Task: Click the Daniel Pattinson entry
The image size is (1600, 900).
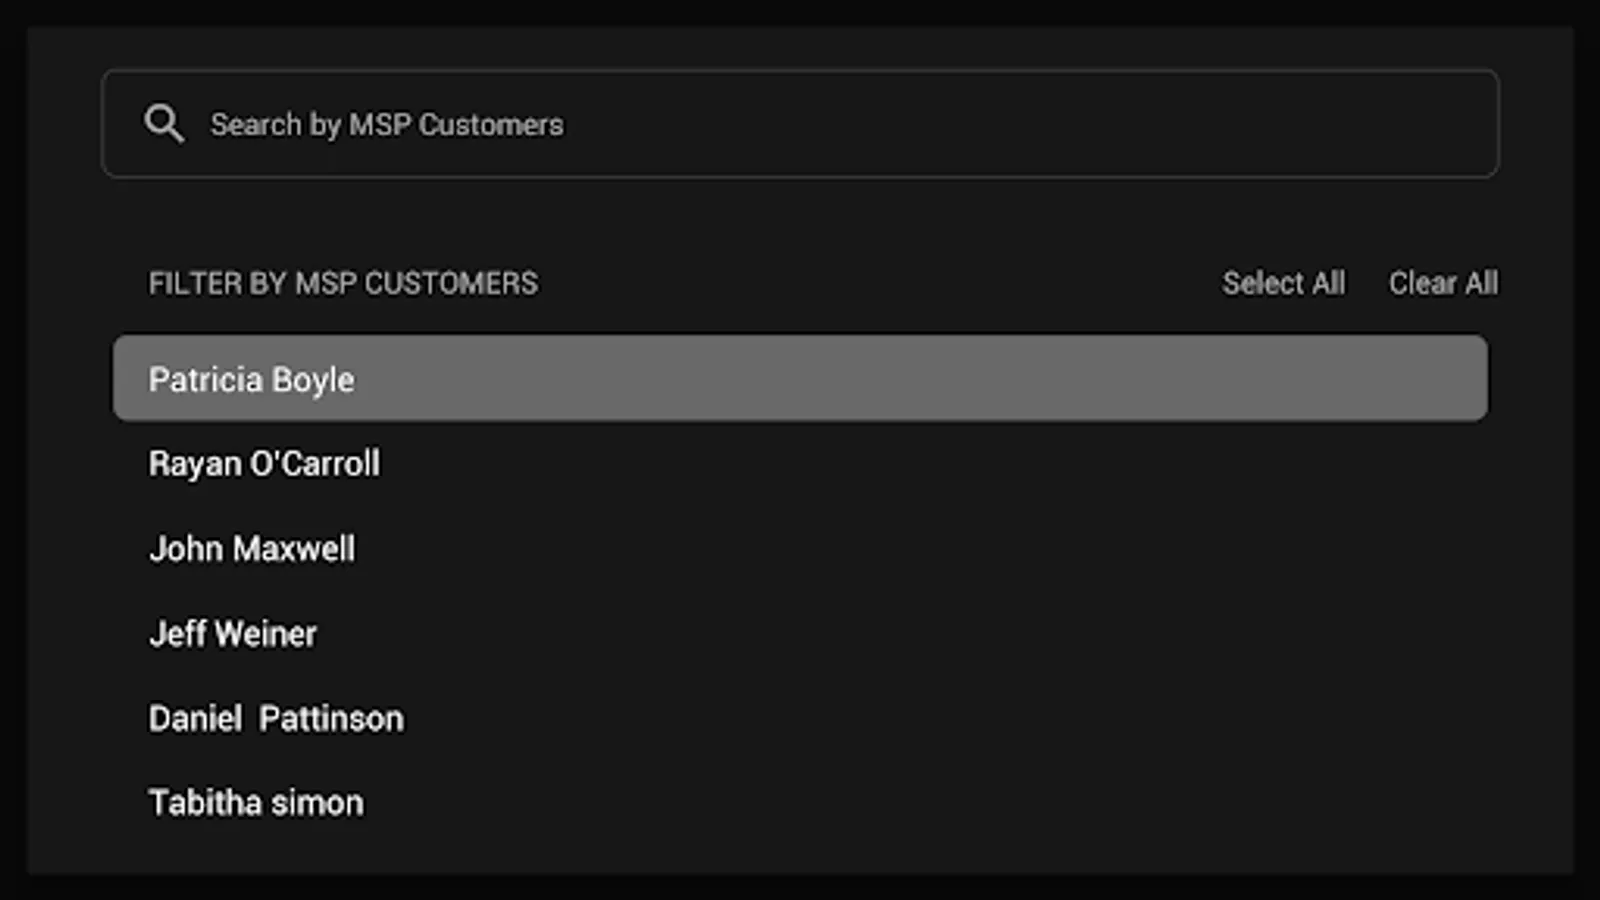Action: pyautogui.click(x=276, y=719)
